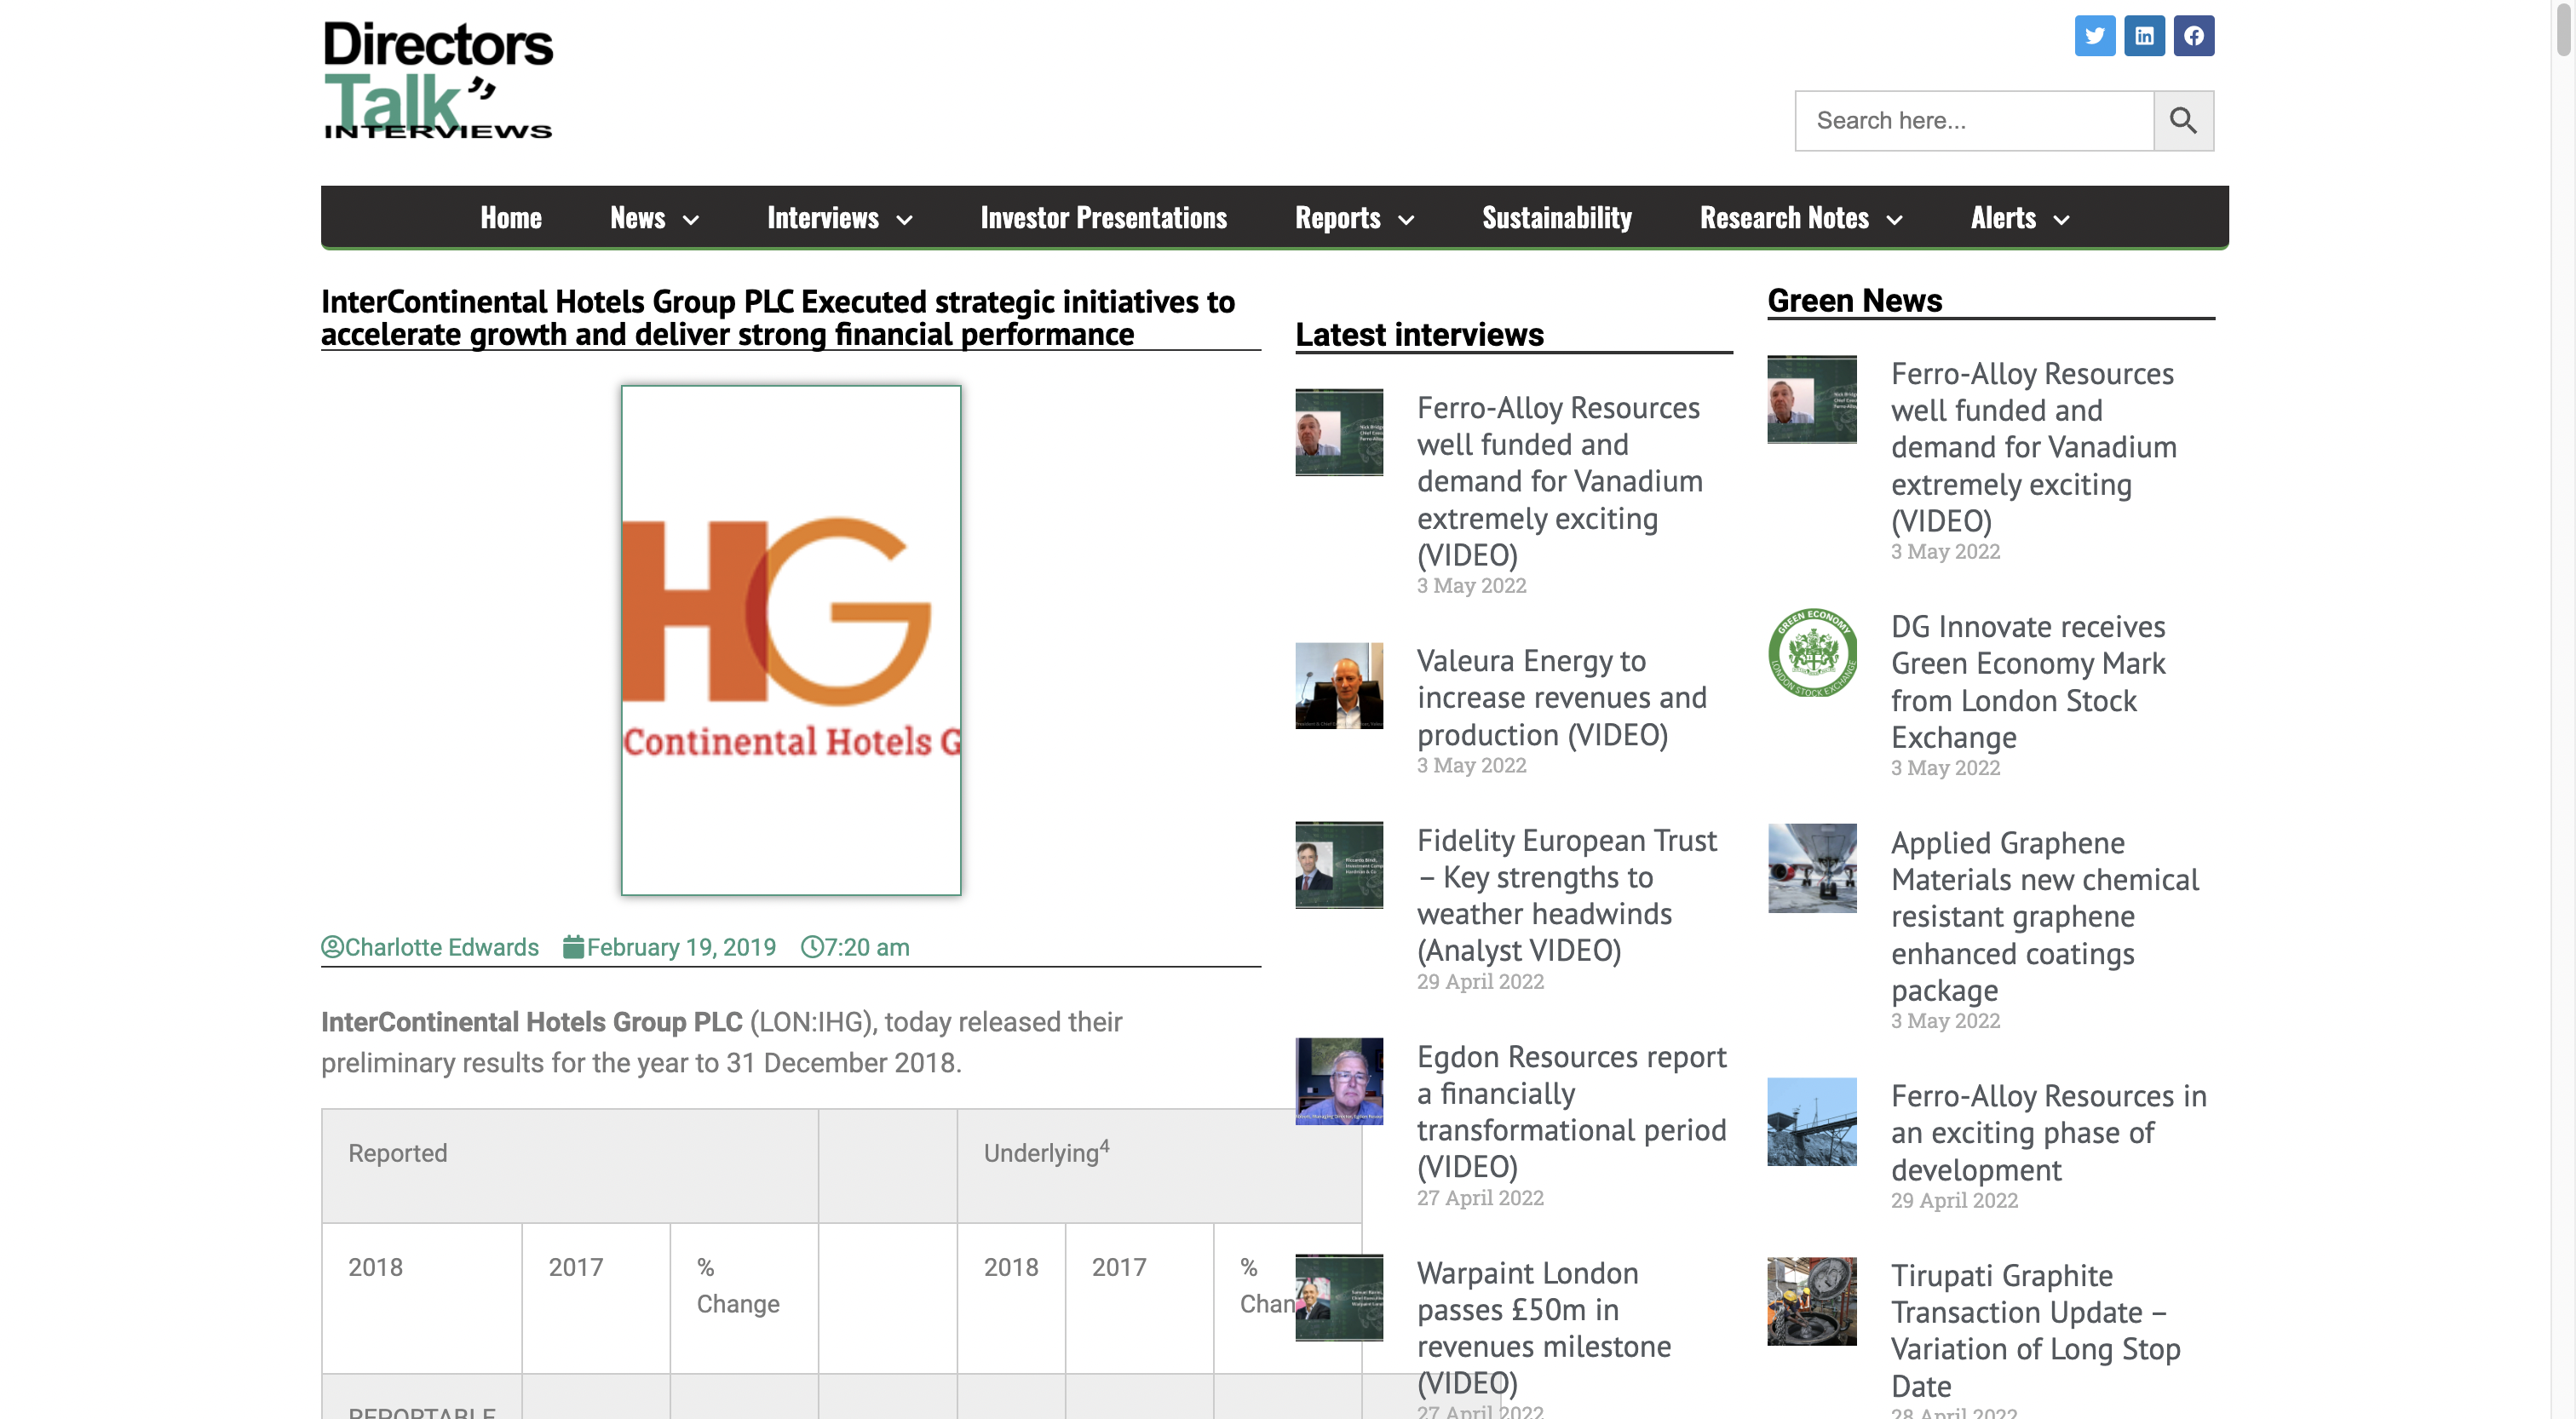This screenshot has width=2576, height=1419.
Task: Open the Twitter social icon
Action: [x=2094, y=36]
